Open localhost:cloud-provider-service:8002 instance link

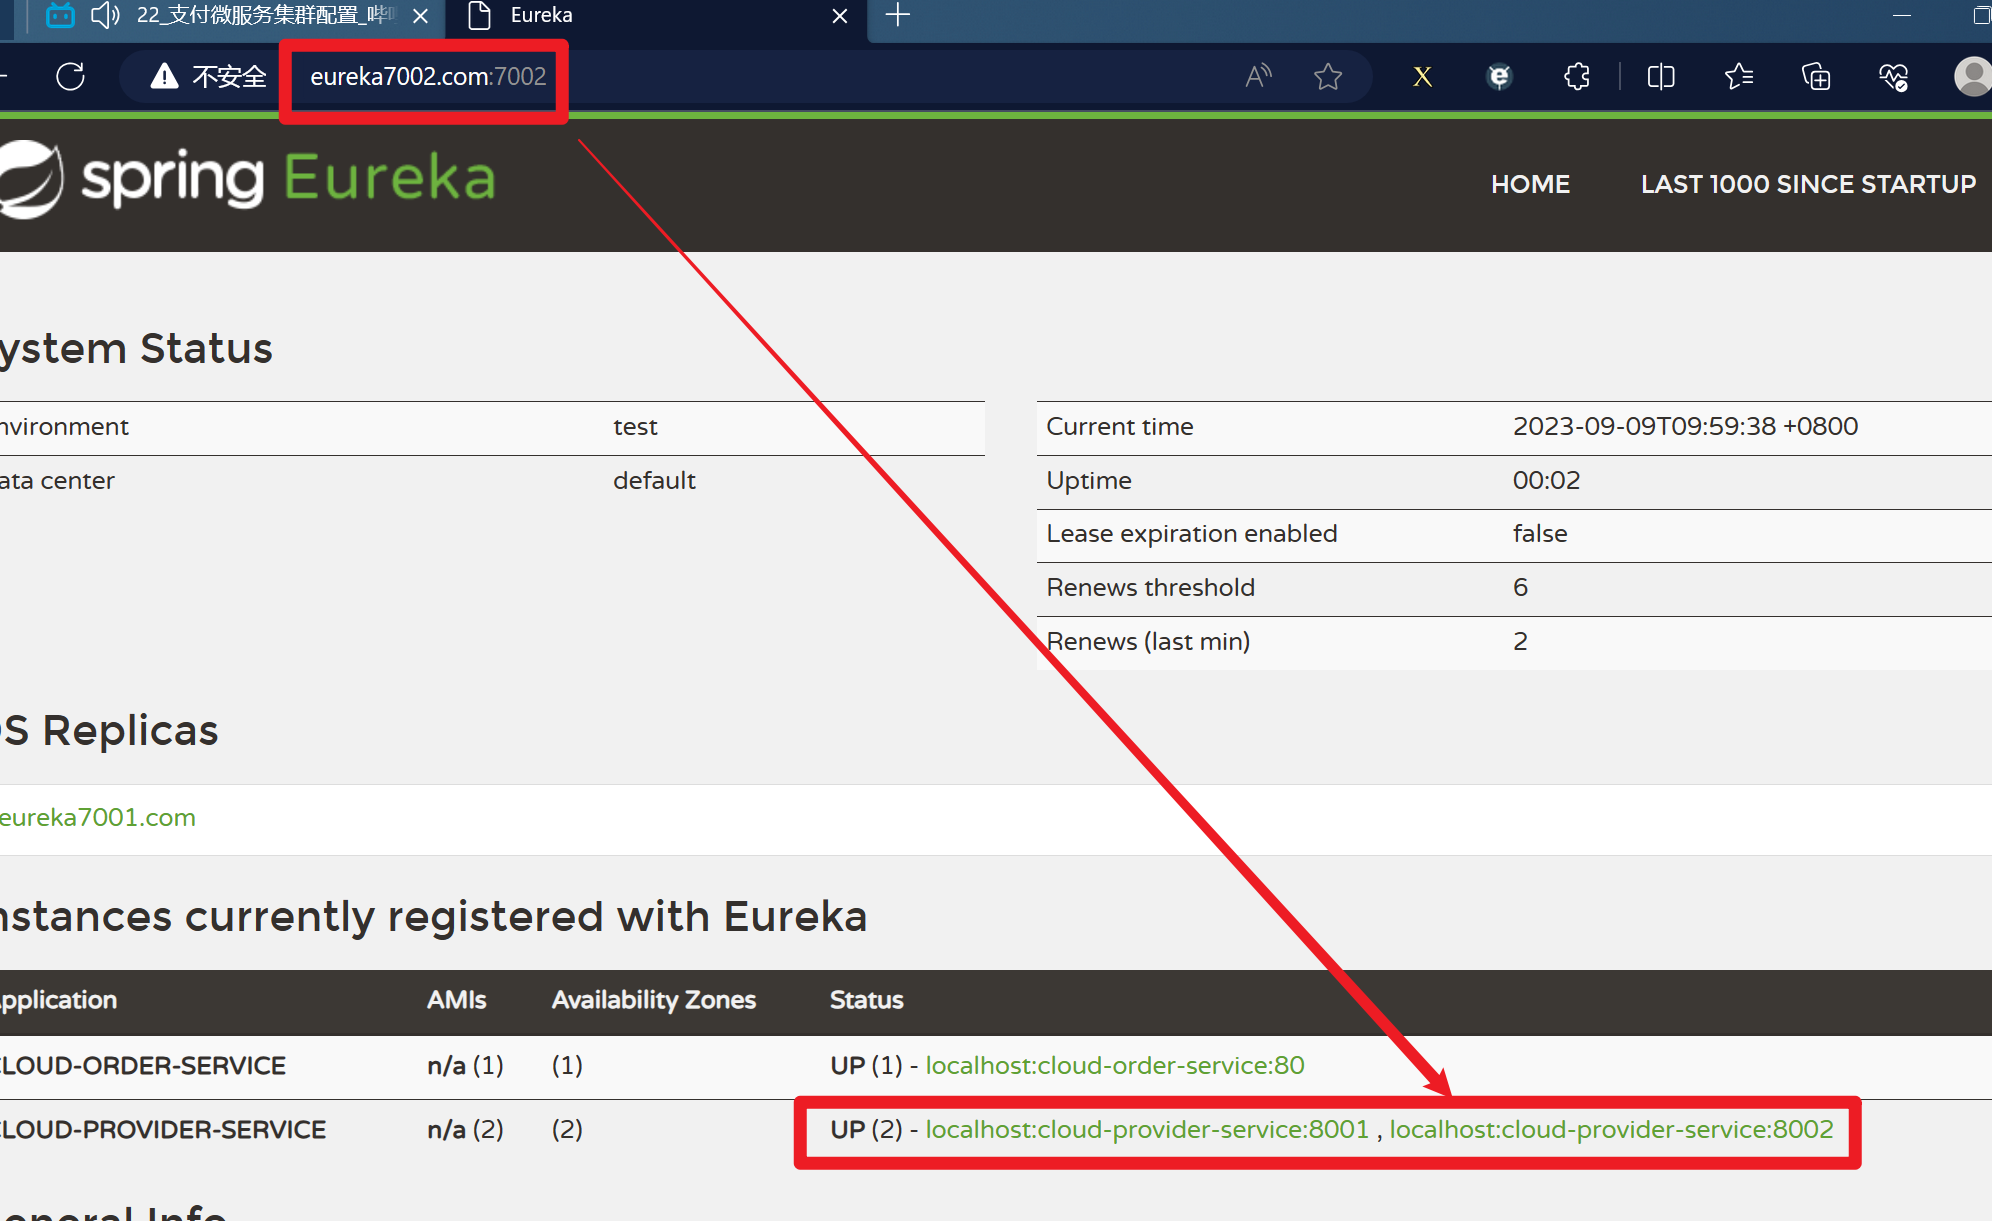pos(1611,1129)
